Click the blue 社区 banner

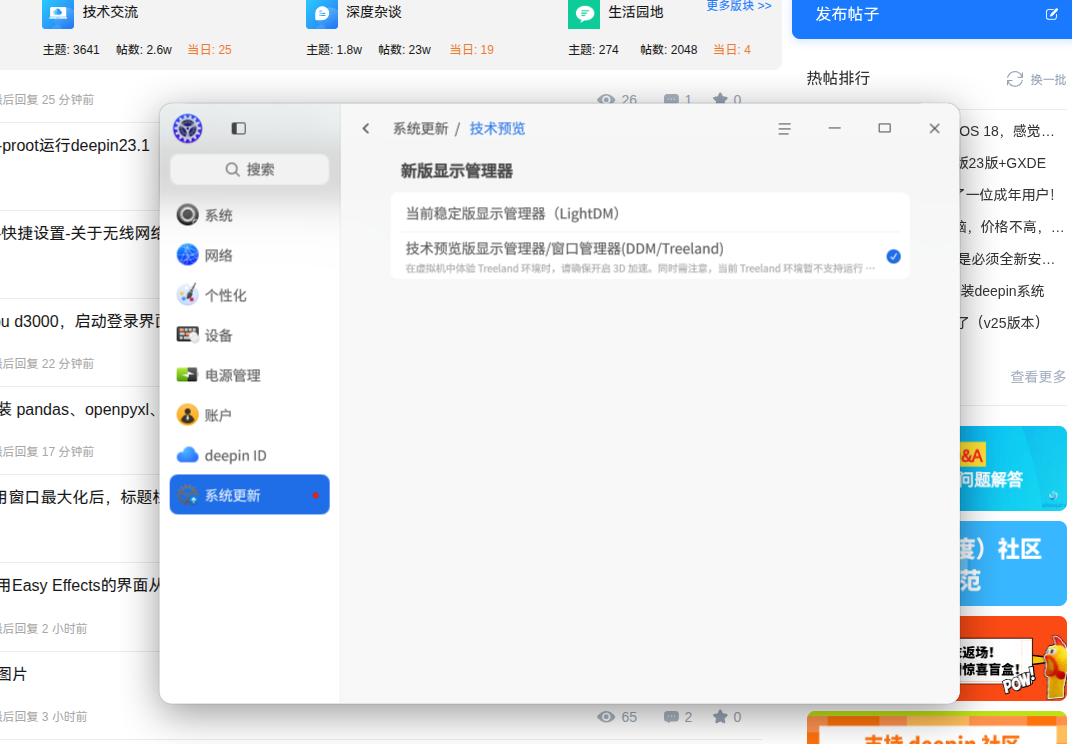pos(1013,563)
